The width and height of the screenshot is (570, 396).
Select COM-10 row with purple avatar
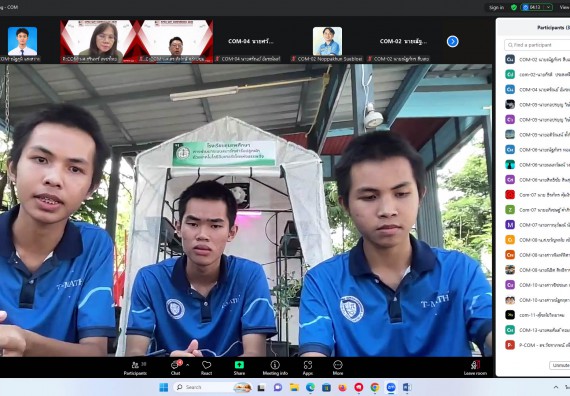point(537,285)
